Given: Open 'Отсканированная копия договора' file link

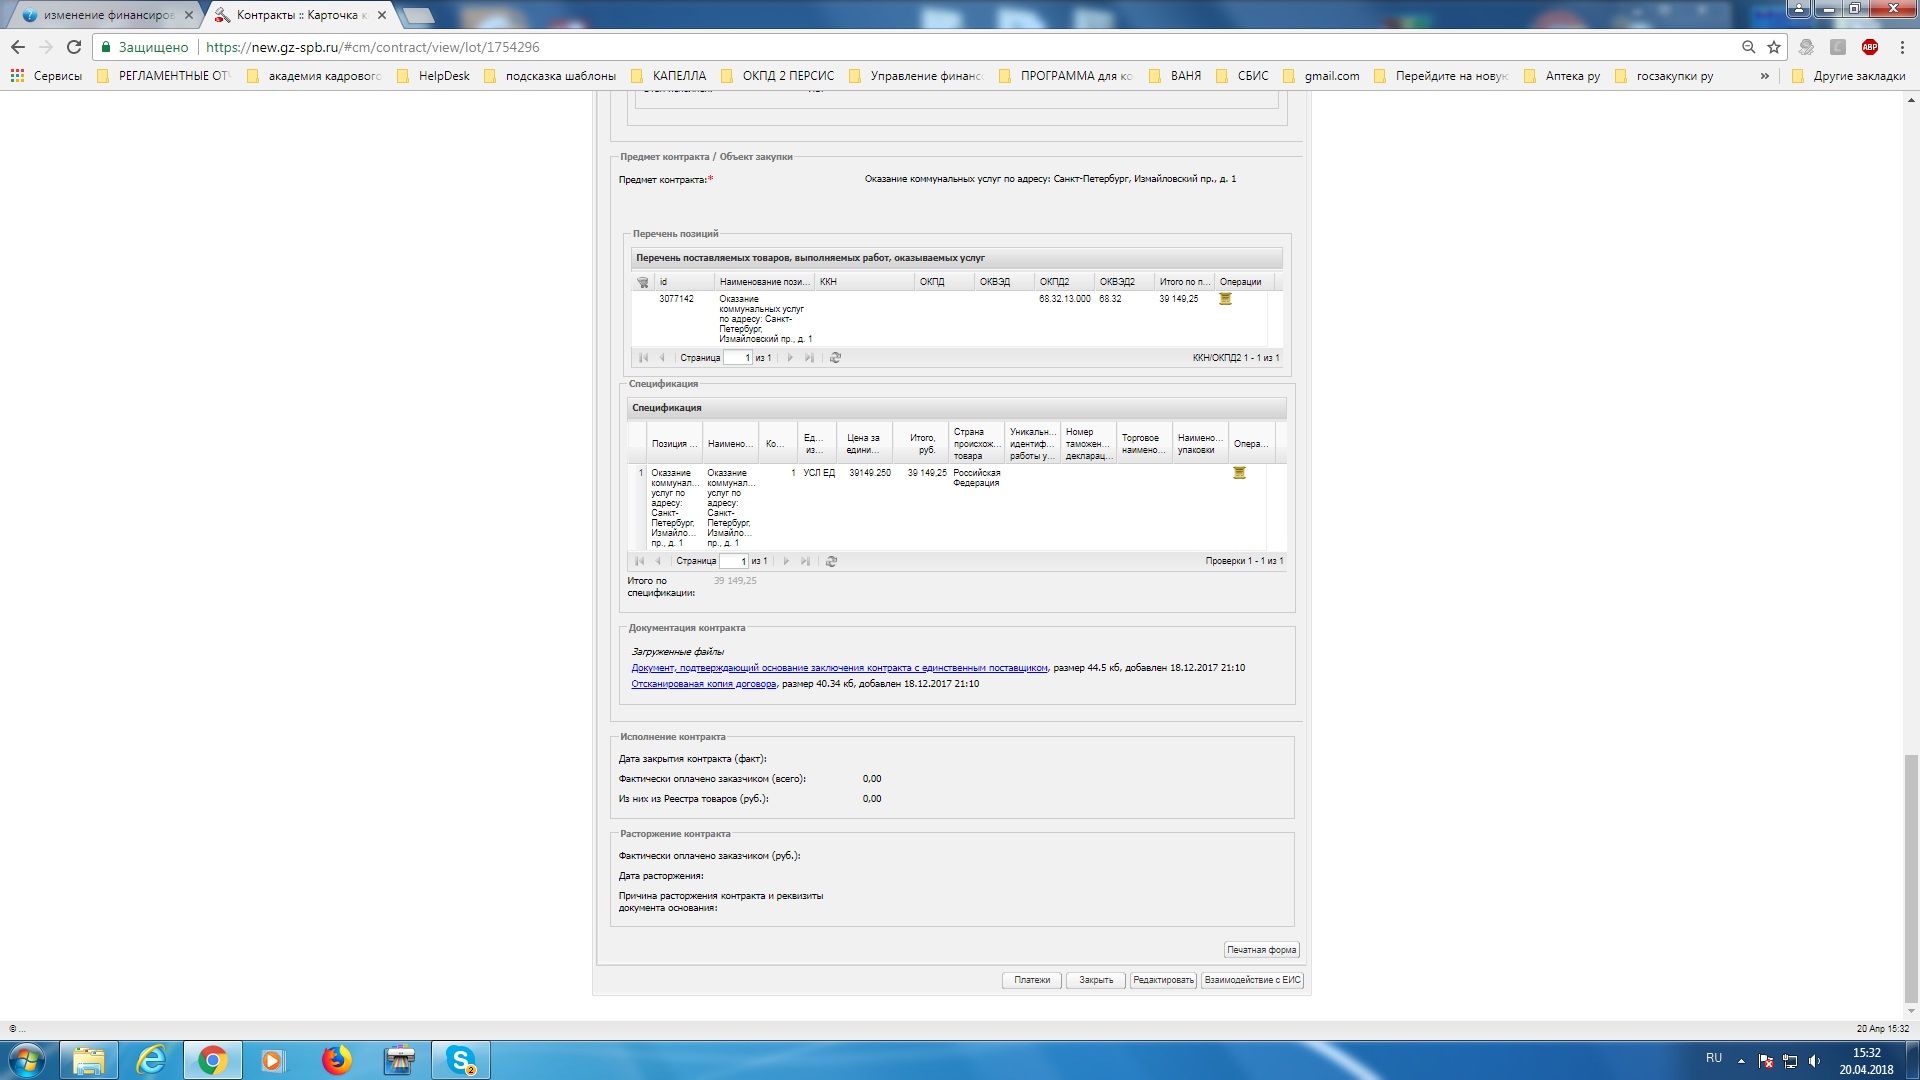Looking at the screenshot, I should point(703,684).
